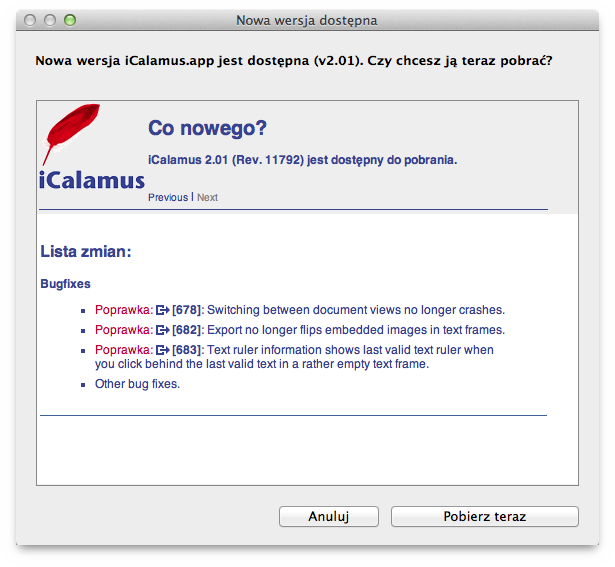Viewport: 615px width, 567px height.
Task: Open bug report link [678]
Action: pos(187,310)
